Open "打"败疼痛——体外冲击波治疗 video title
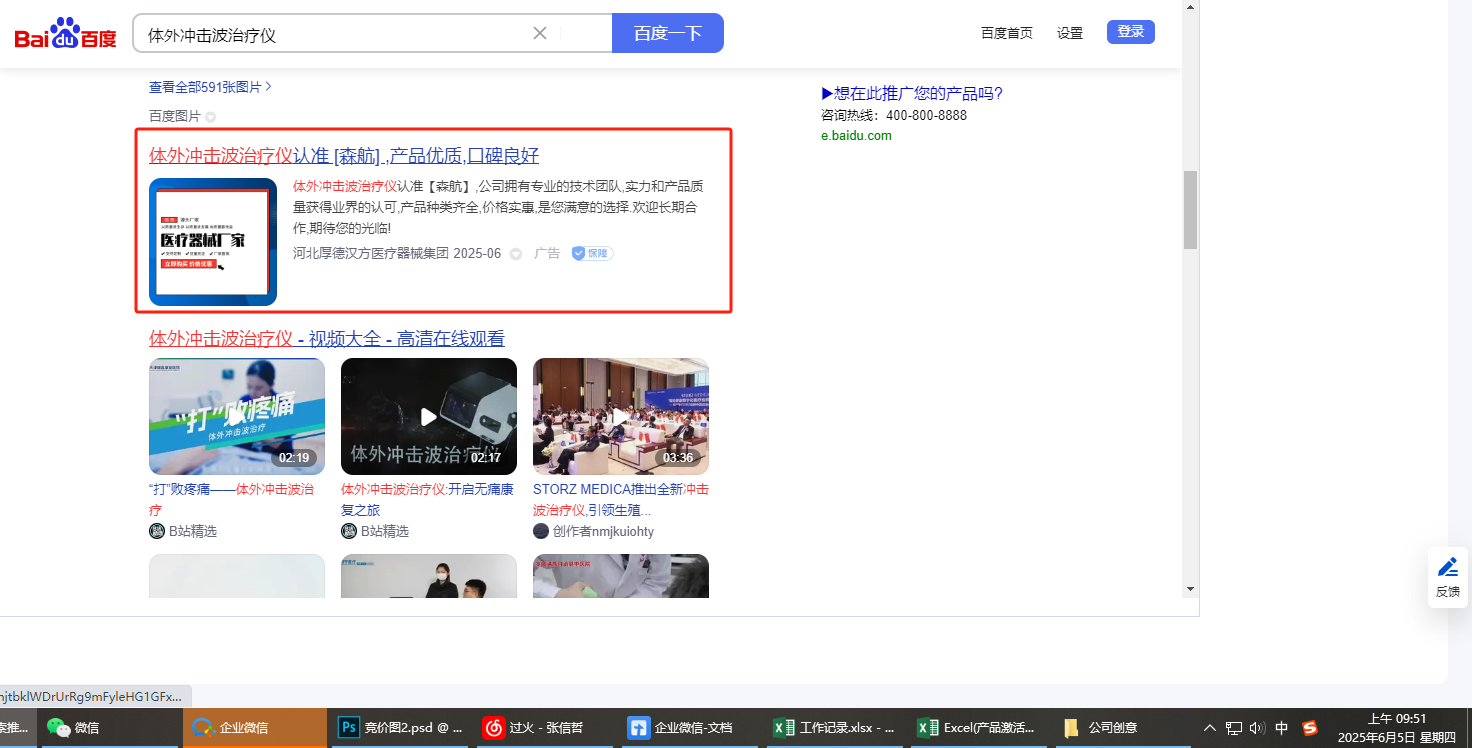This screenshot has height=748, width=1472. pyautogui.click(x=231, y=499)
